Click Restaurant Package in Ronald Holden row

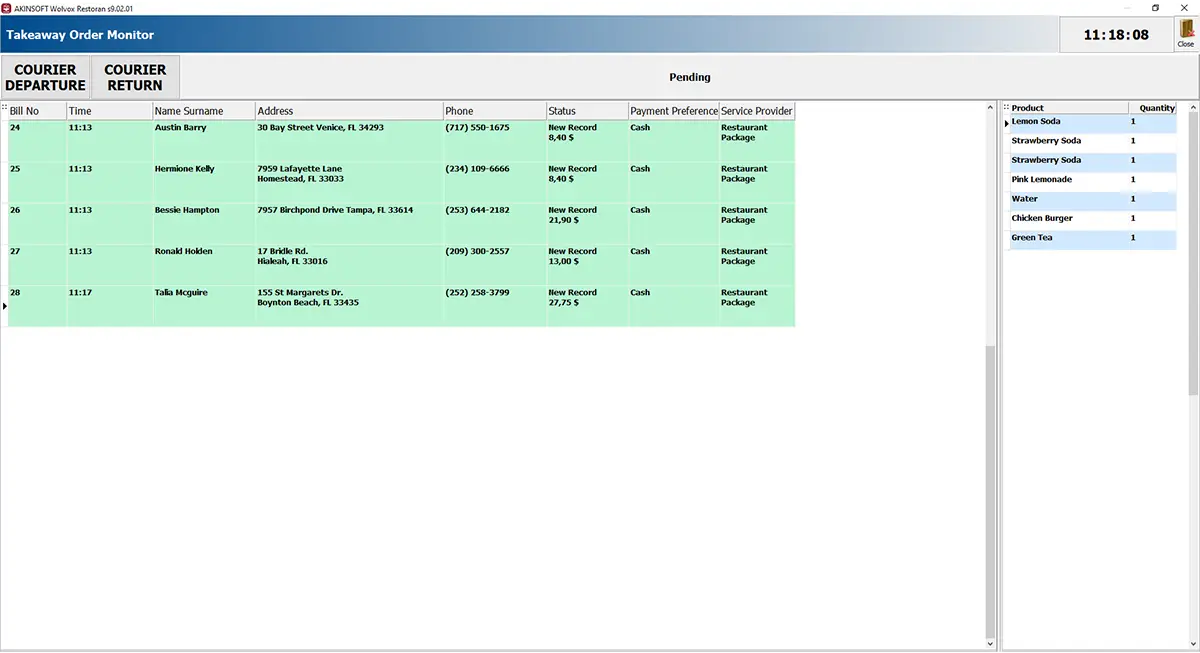tap(744, 256)
